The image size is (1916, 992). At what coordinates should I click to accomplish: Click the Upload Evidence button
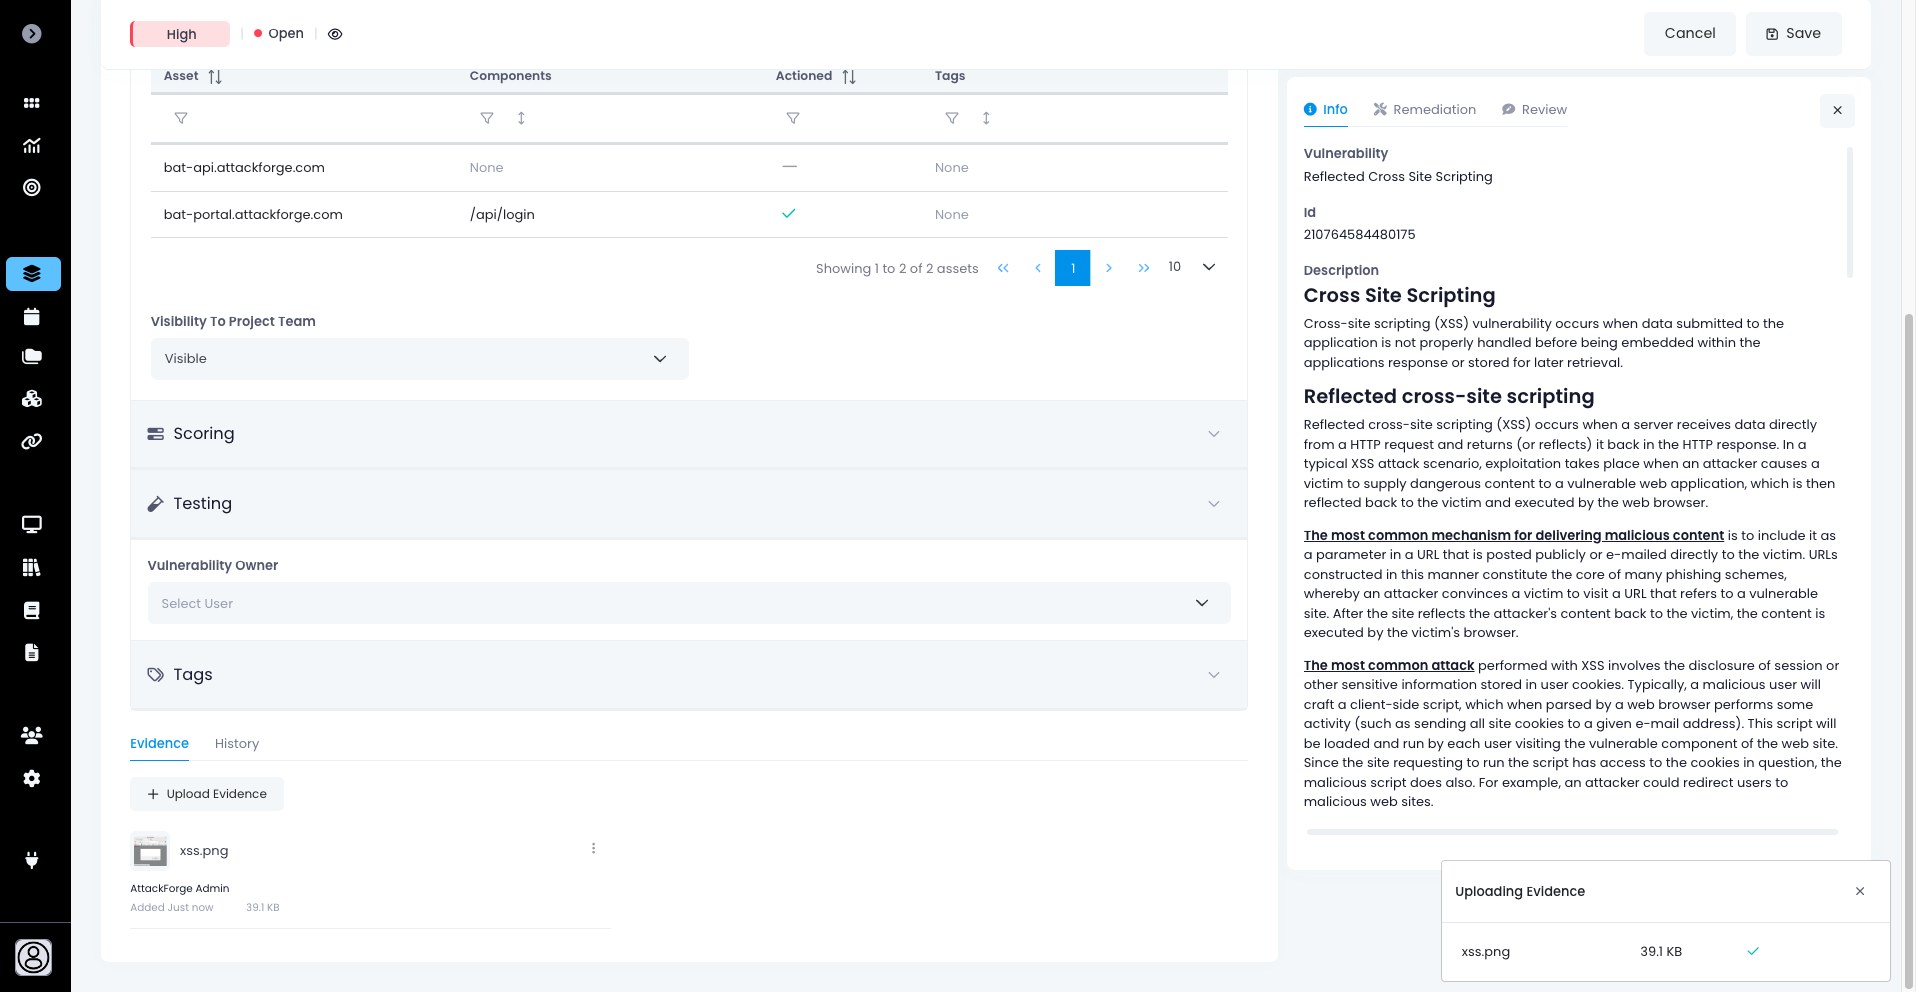pos(207,794)
